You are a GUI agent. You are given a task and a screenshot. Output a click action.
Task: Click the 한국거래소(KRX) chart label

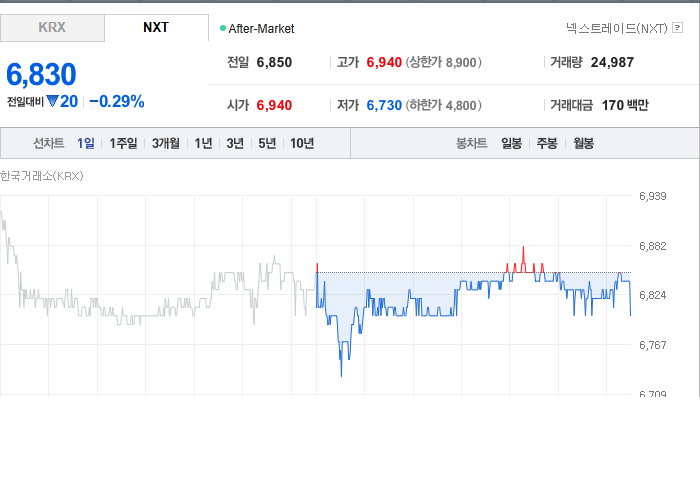[x=42, y=176]
